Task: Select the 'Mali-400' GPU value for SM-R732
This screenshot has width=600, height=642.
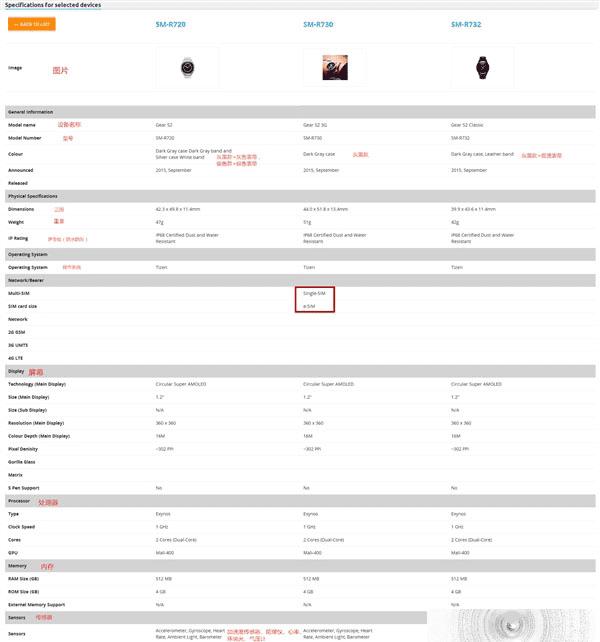Action: [x=460, y=553]
